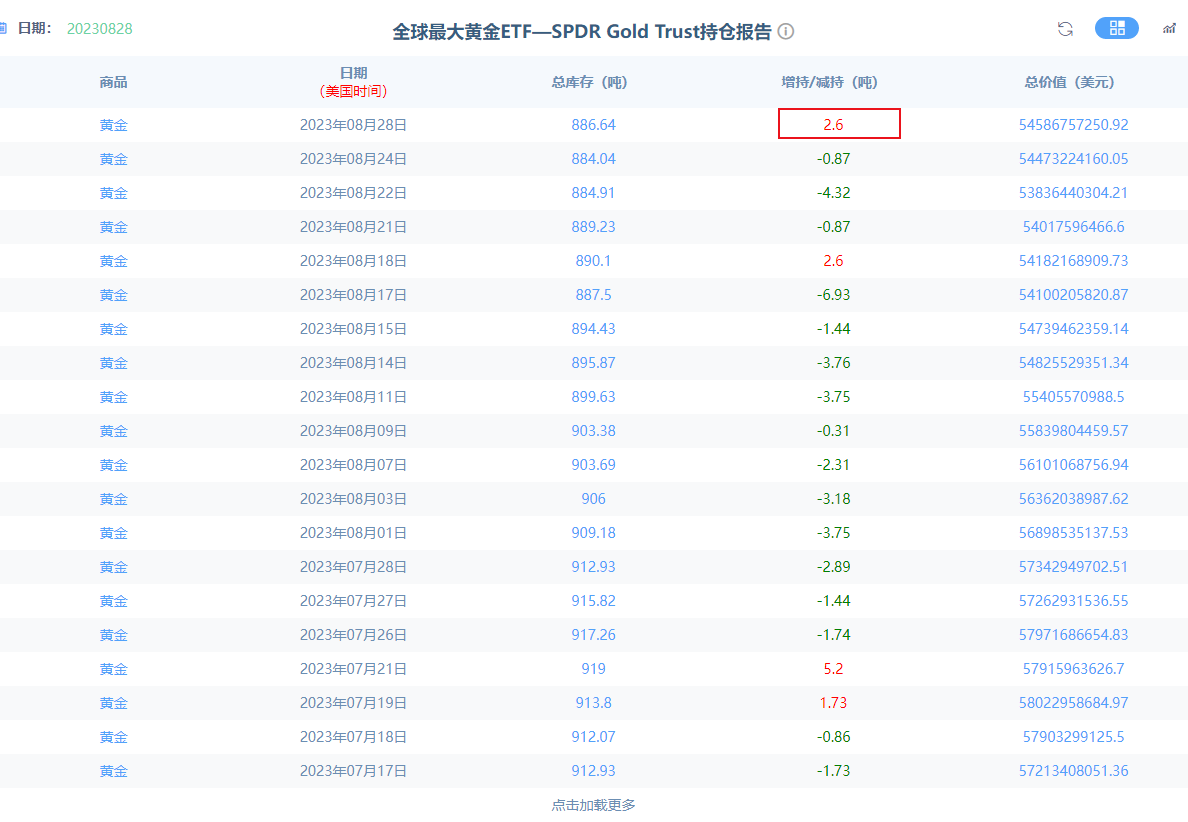Click the highlighted 2.6 holdings change value

pyautogui.click(x=839, y=124)
